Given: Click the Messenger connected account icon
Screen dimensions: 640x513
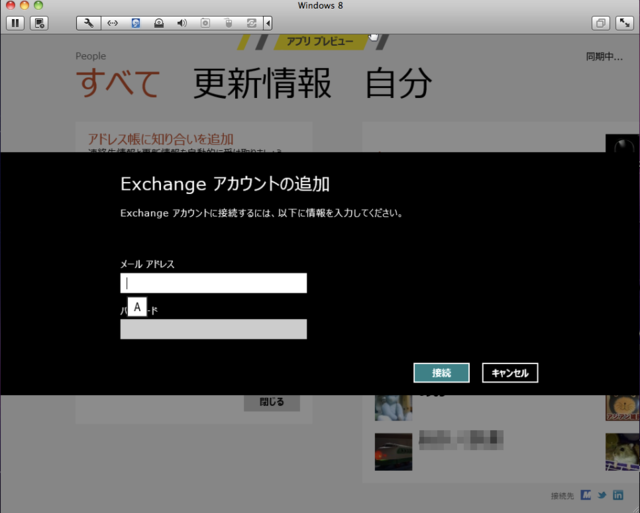Looking at the screenshot, I should coord(586,495).
